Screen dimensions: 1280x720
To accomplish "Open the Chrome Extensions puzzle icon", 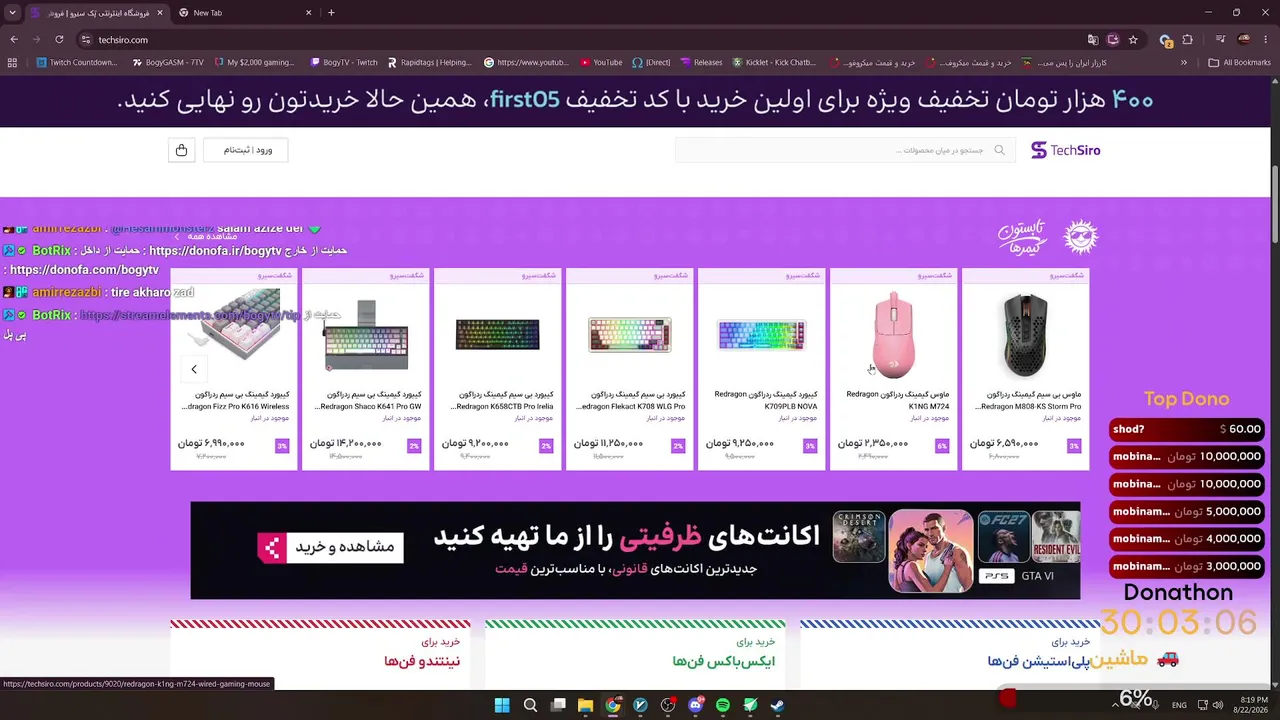I will pos(1187,40).
